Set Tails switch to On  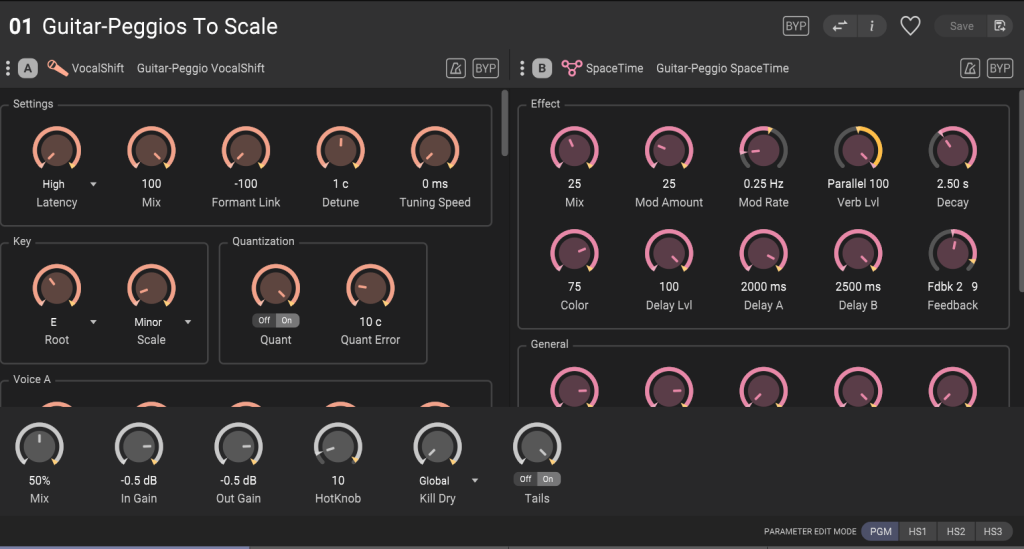(549, 478)
